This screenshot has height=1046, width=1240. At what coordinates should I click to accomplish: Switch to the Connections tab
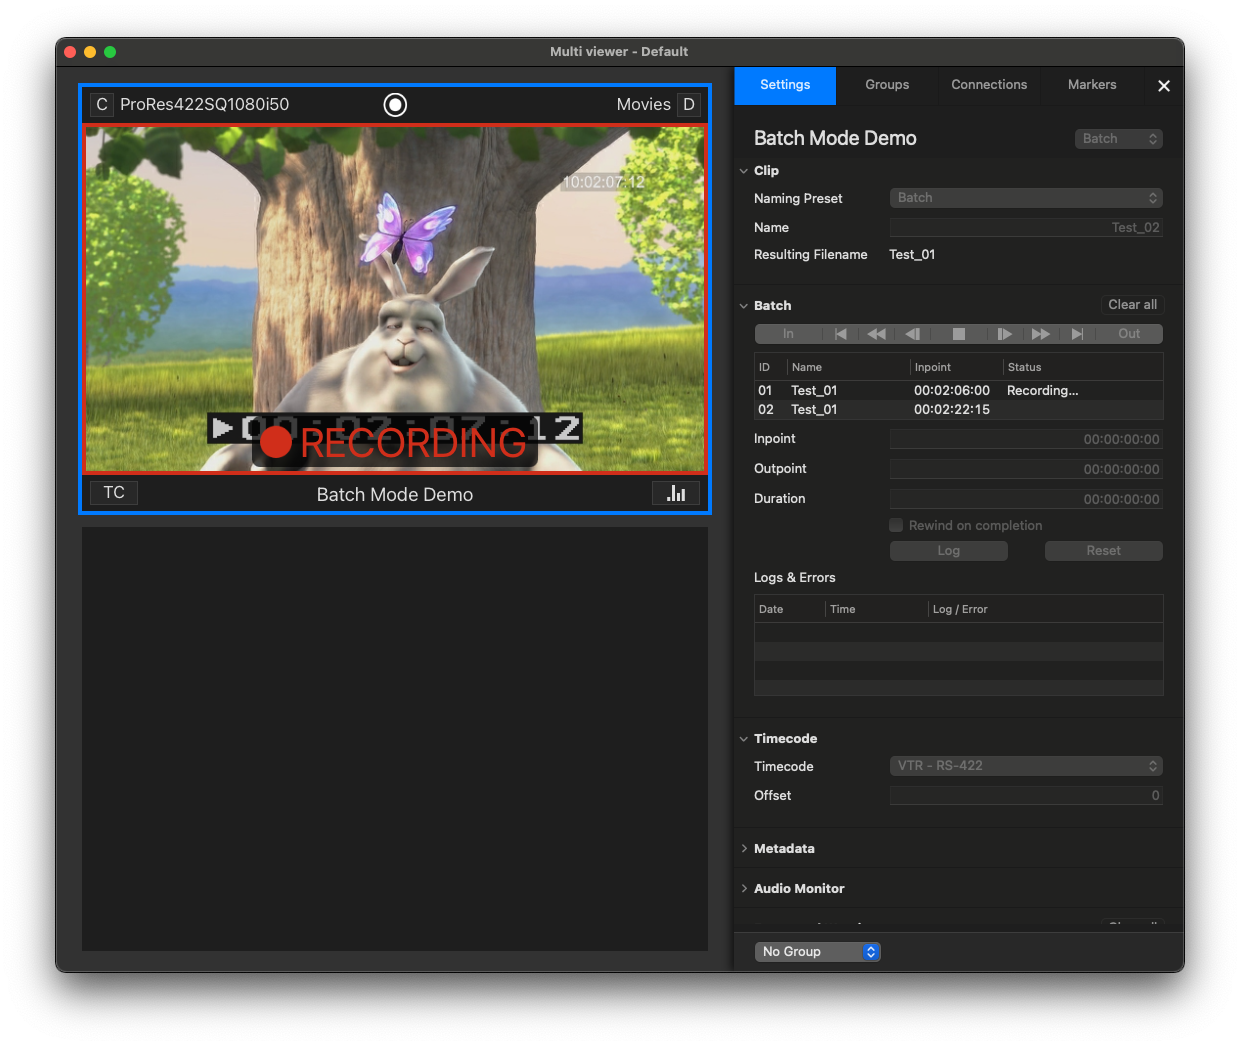989,86
